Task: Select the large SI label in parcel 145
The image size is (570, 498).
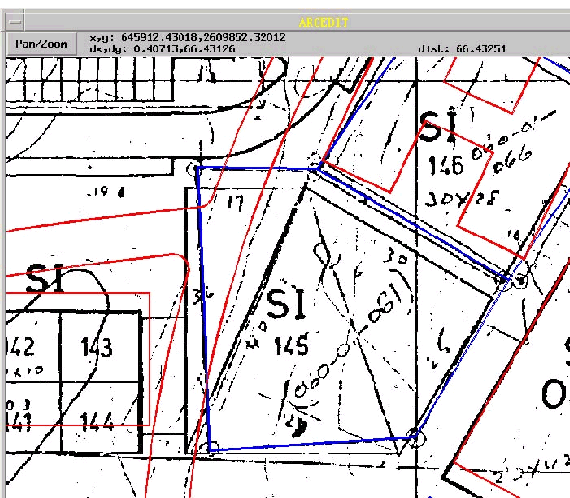Action: (286, 303)
